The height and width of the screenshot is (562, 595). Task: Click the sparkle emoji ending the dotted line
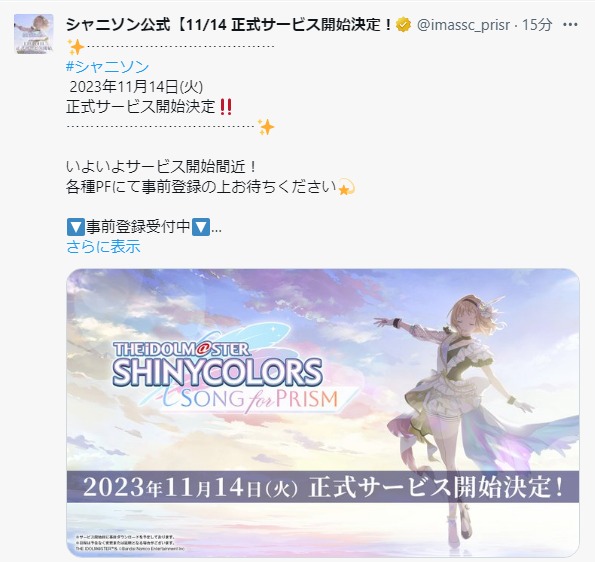click(266, 127)
